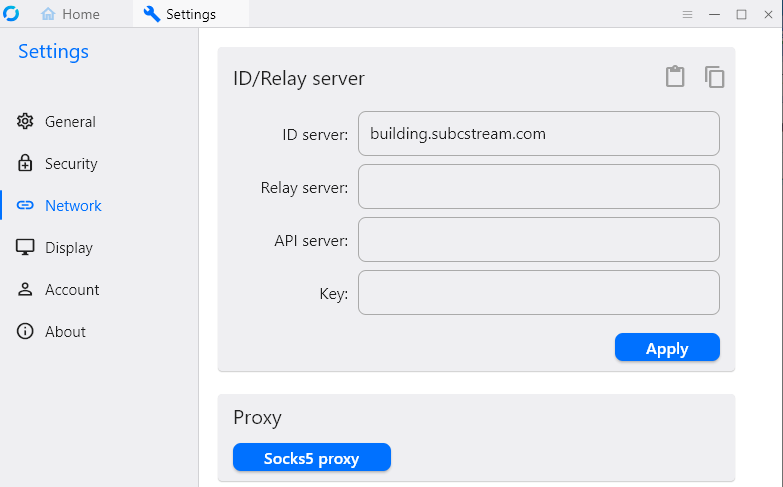Open the Socks5 proxy configuration
783x487 pixels.
click(x=311, y=458)
